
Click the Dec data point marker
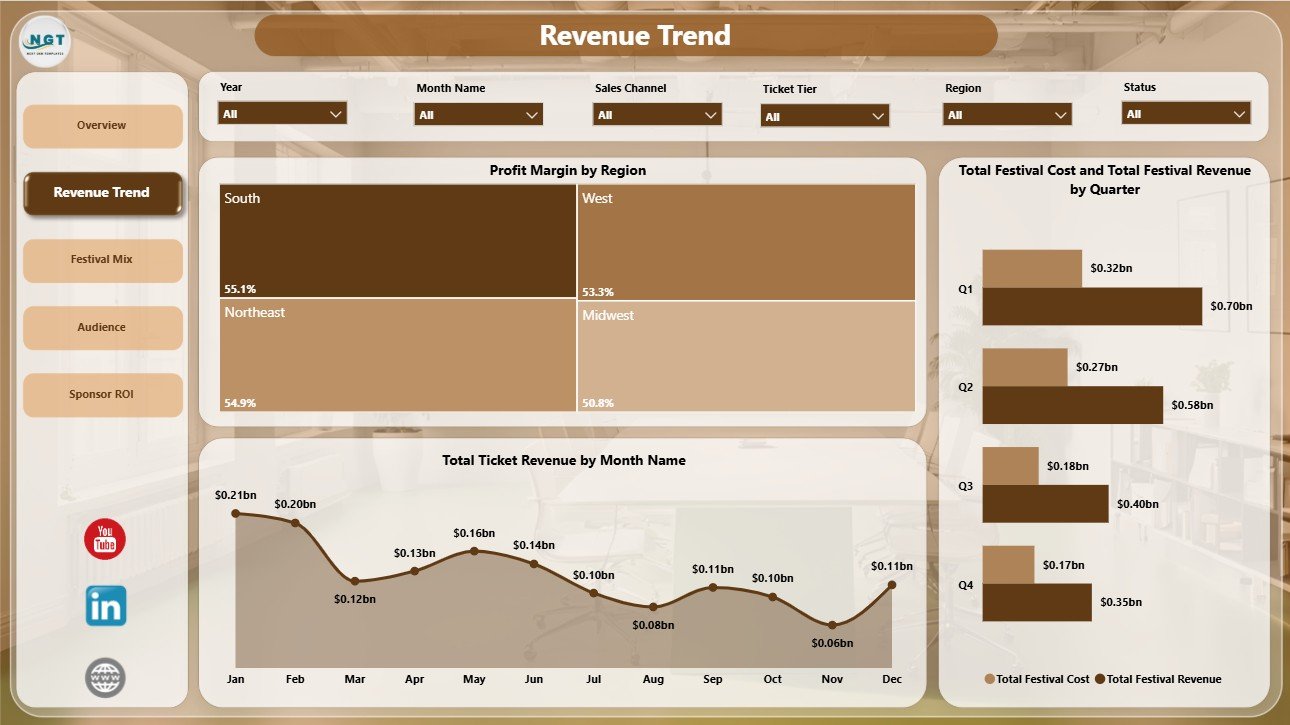pos(892,585)
